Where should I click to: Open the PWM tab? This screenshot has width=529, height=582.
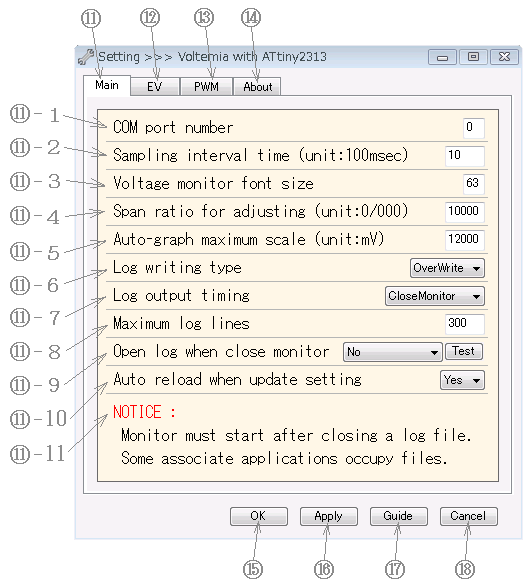pos(206,87)
